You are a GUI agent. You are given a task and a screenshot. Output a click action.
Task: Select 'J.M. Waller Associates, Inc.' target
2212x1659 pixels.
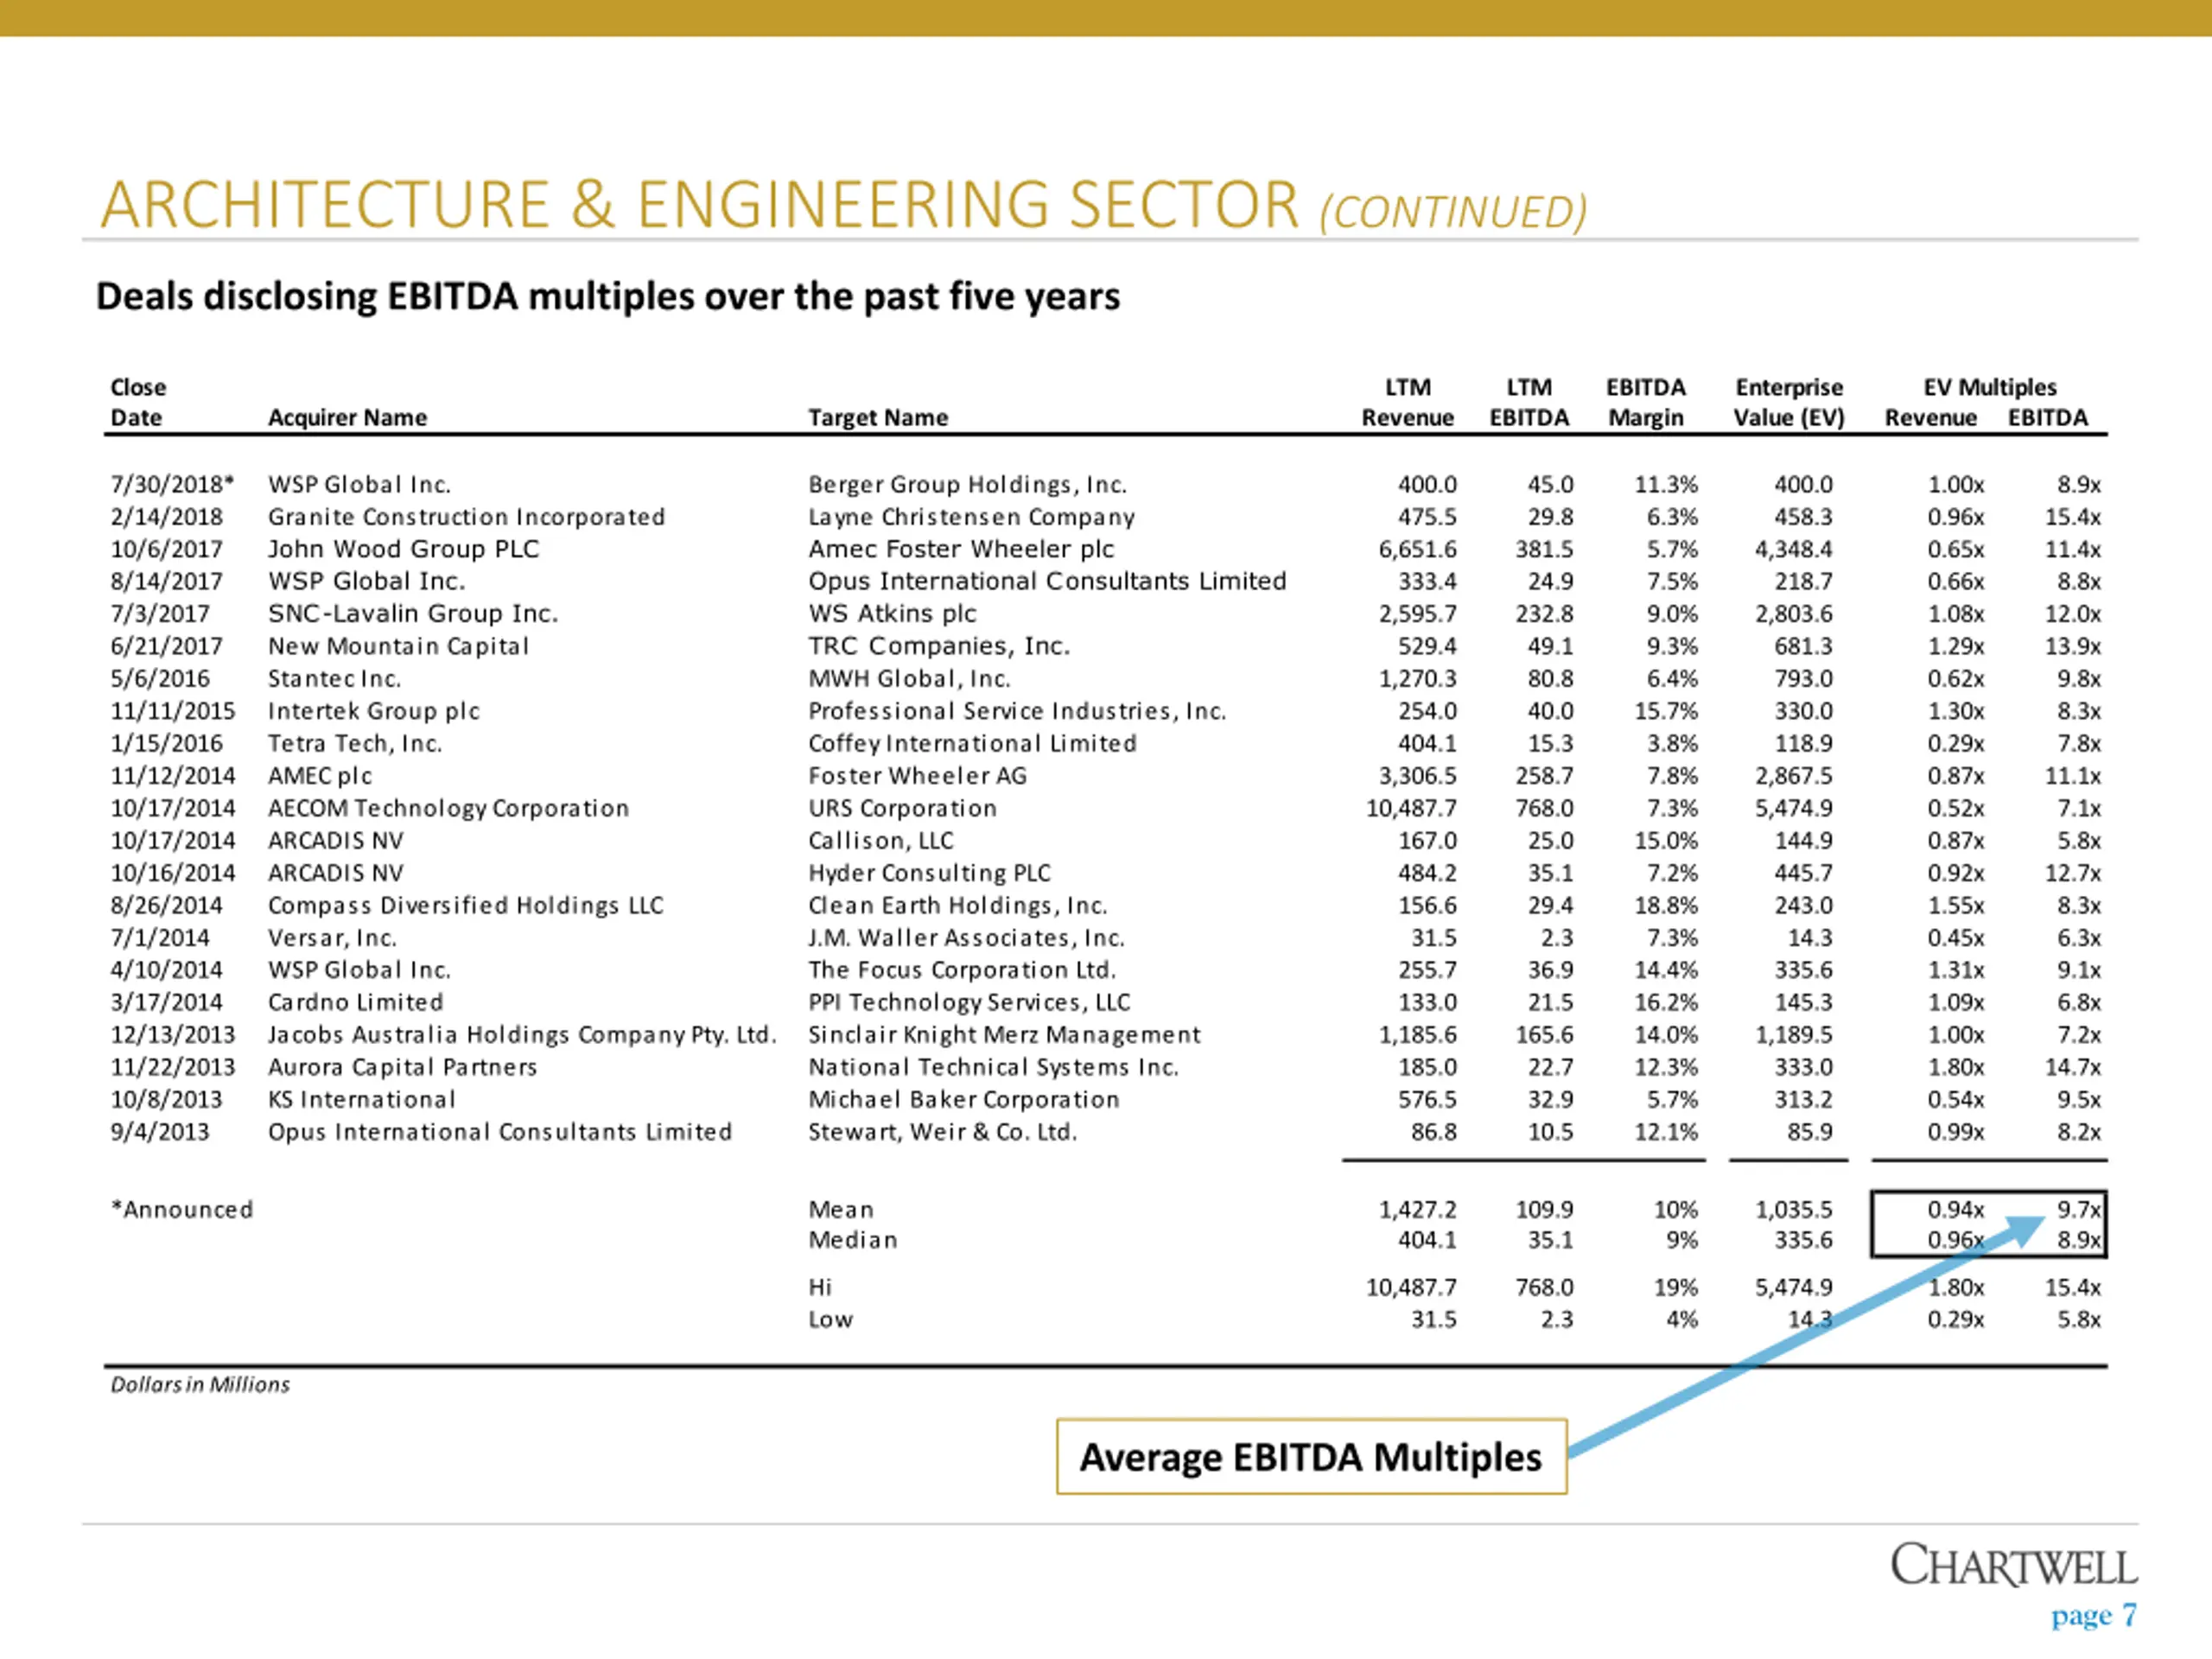(x=966, y=938)
